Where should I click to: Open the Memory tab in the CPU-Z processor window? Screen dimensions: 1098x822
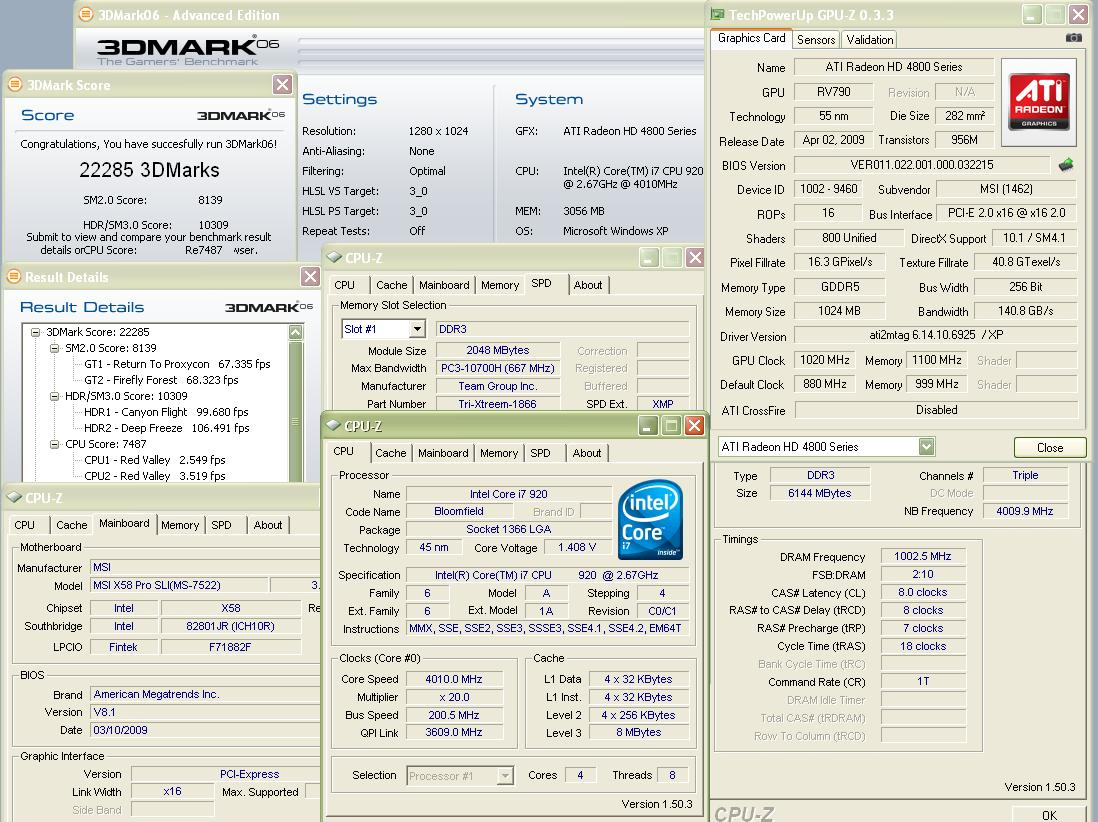tap(499, 454)
